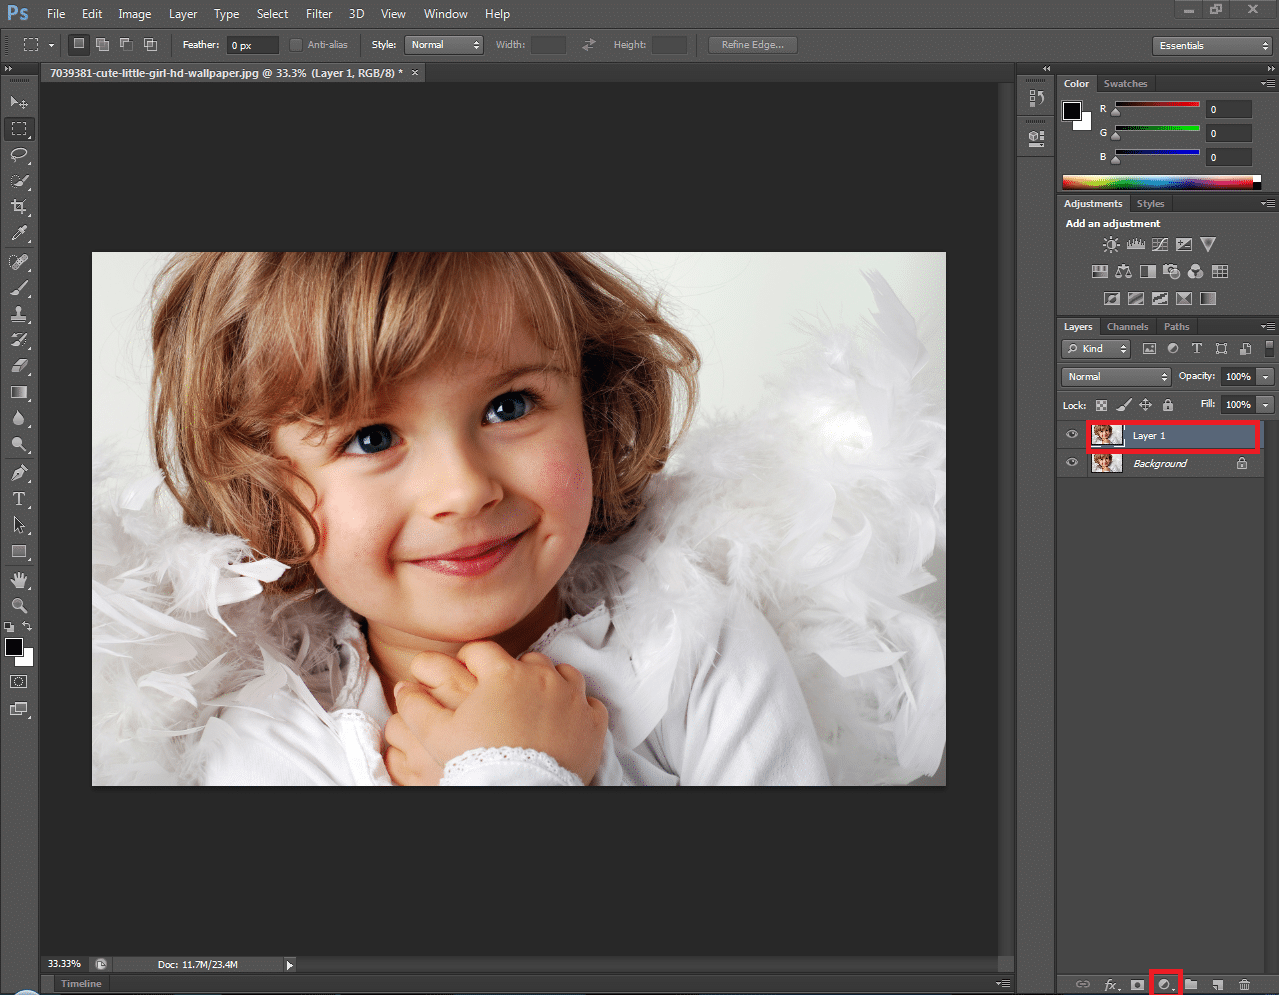This screenshot has height=995, width=1279.
Task: Expand the Style dropdown in options bar
Action: pos(444,45)
